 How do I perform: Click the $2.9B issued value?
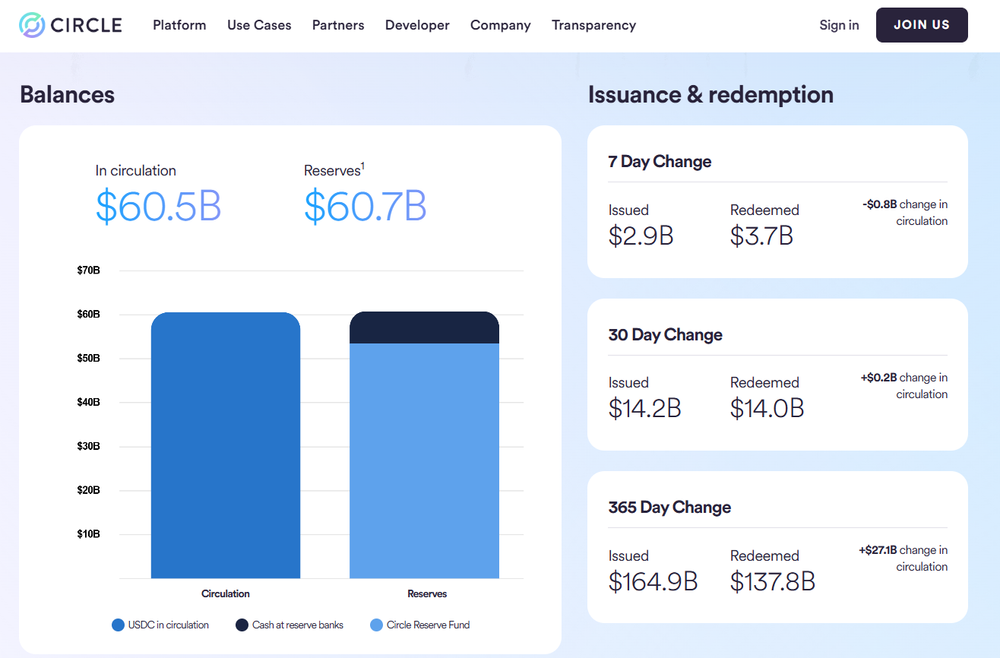point(641,236)
